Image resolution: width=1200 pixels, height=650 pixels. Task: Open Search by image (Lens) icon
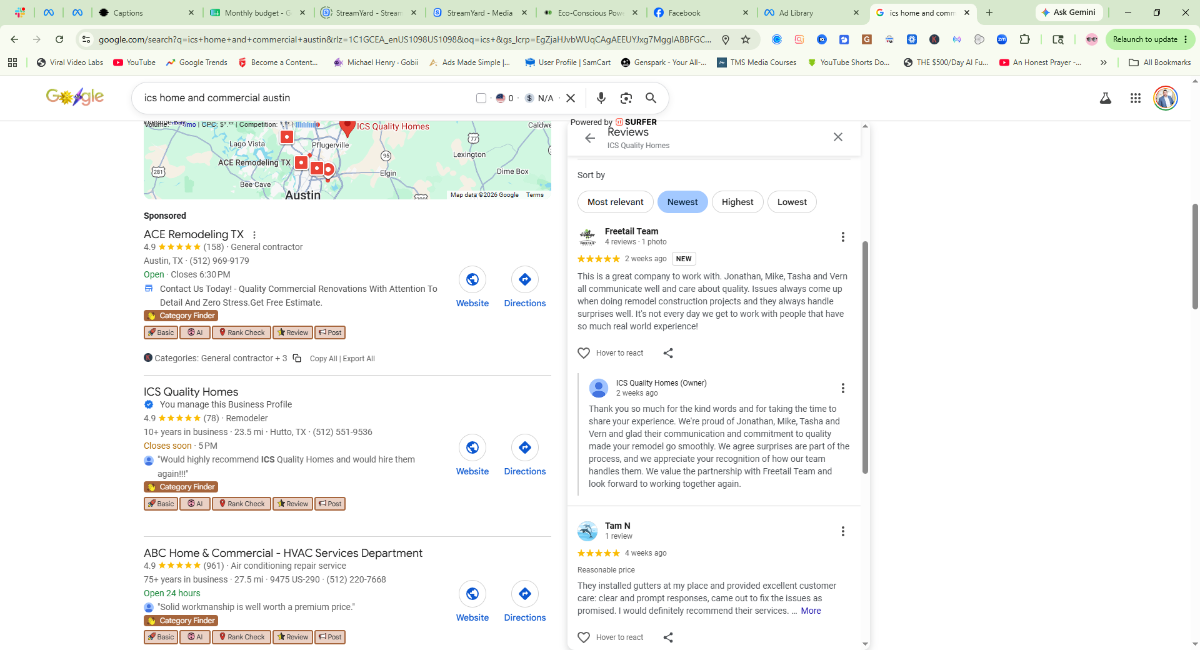[626, 98]
